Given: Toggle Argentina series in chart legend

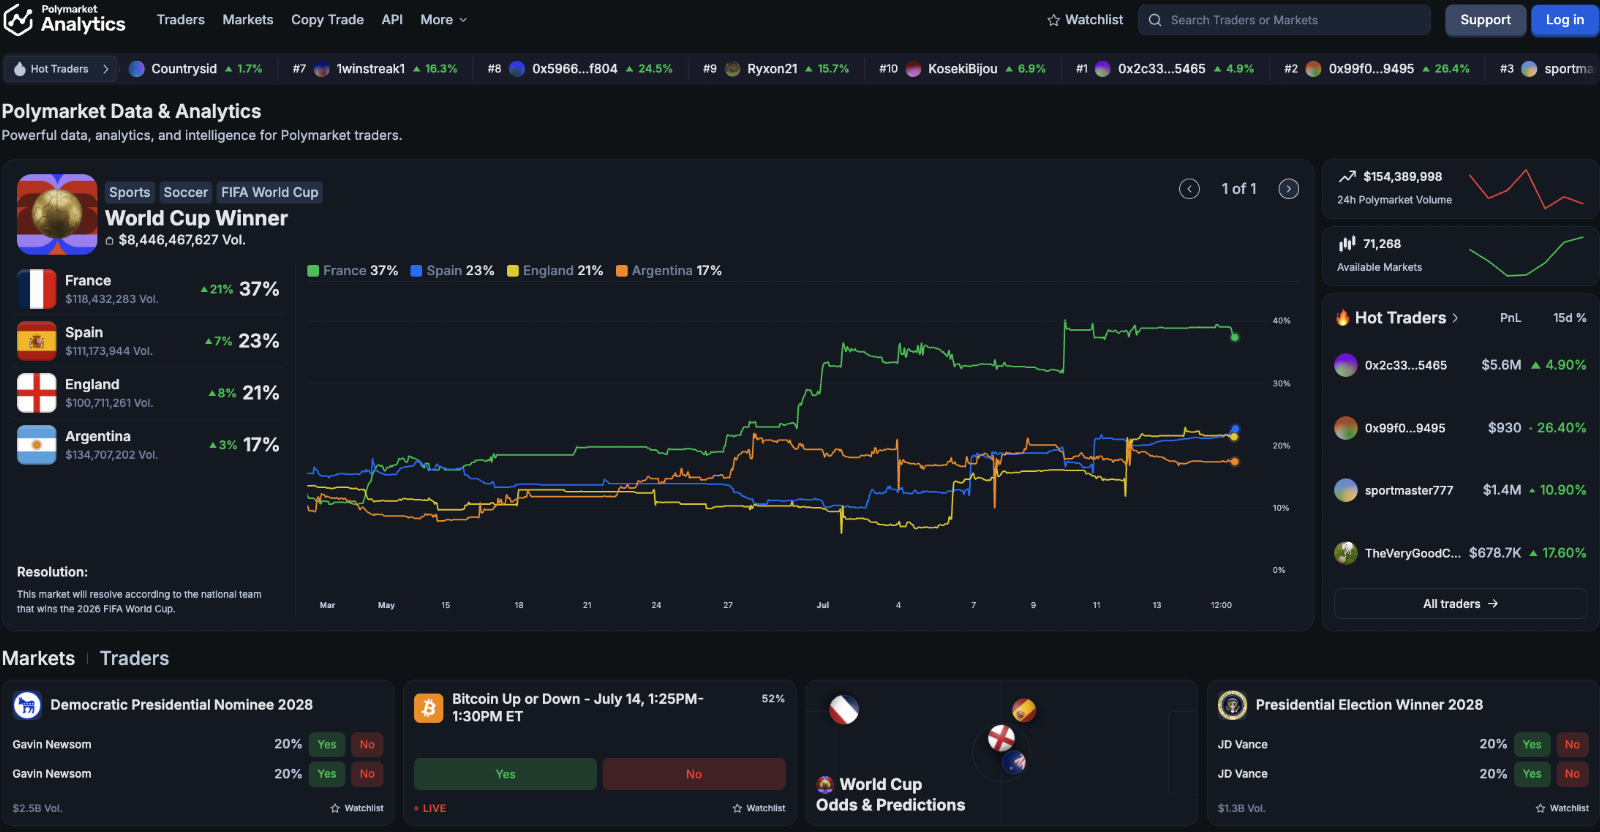Looking at the screenshot, I should pos(669,271).
